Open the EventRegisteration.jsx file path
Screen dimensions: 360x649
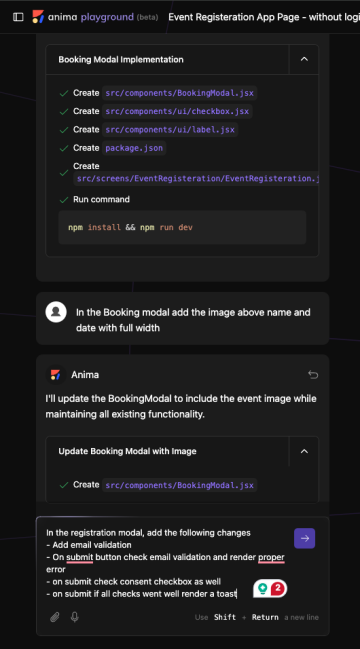pyautogui.click(x=197, y=179)
